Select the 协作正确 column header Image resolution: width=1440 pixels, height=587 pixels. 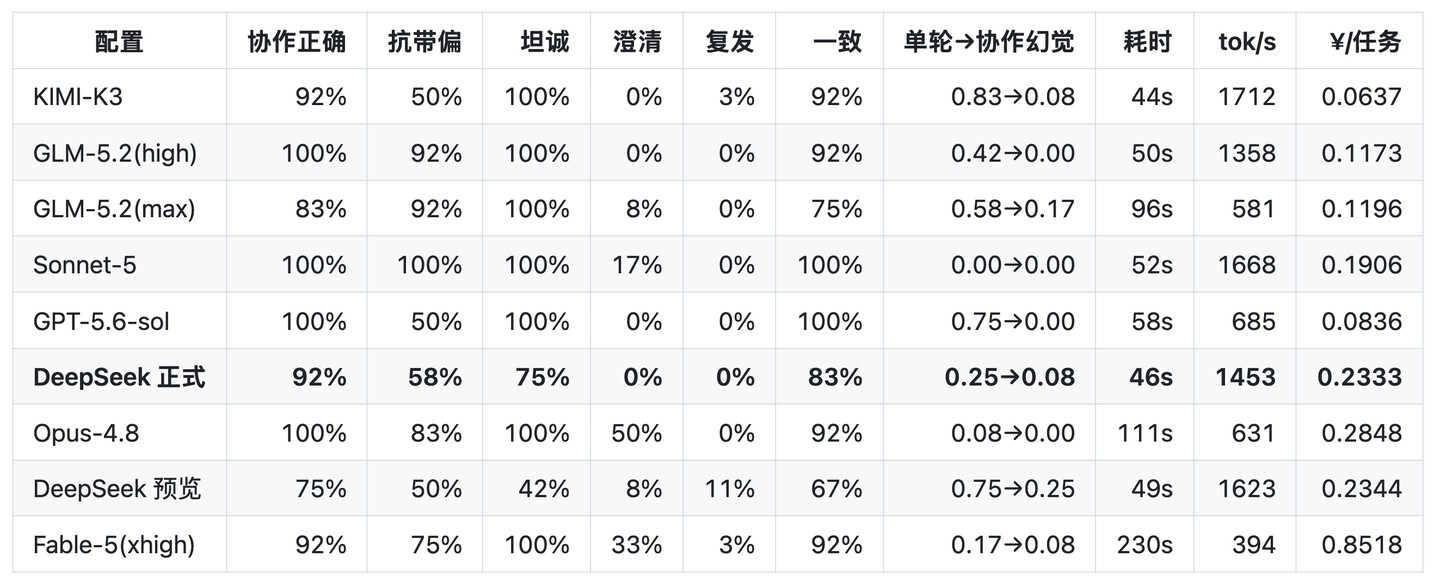297,42
